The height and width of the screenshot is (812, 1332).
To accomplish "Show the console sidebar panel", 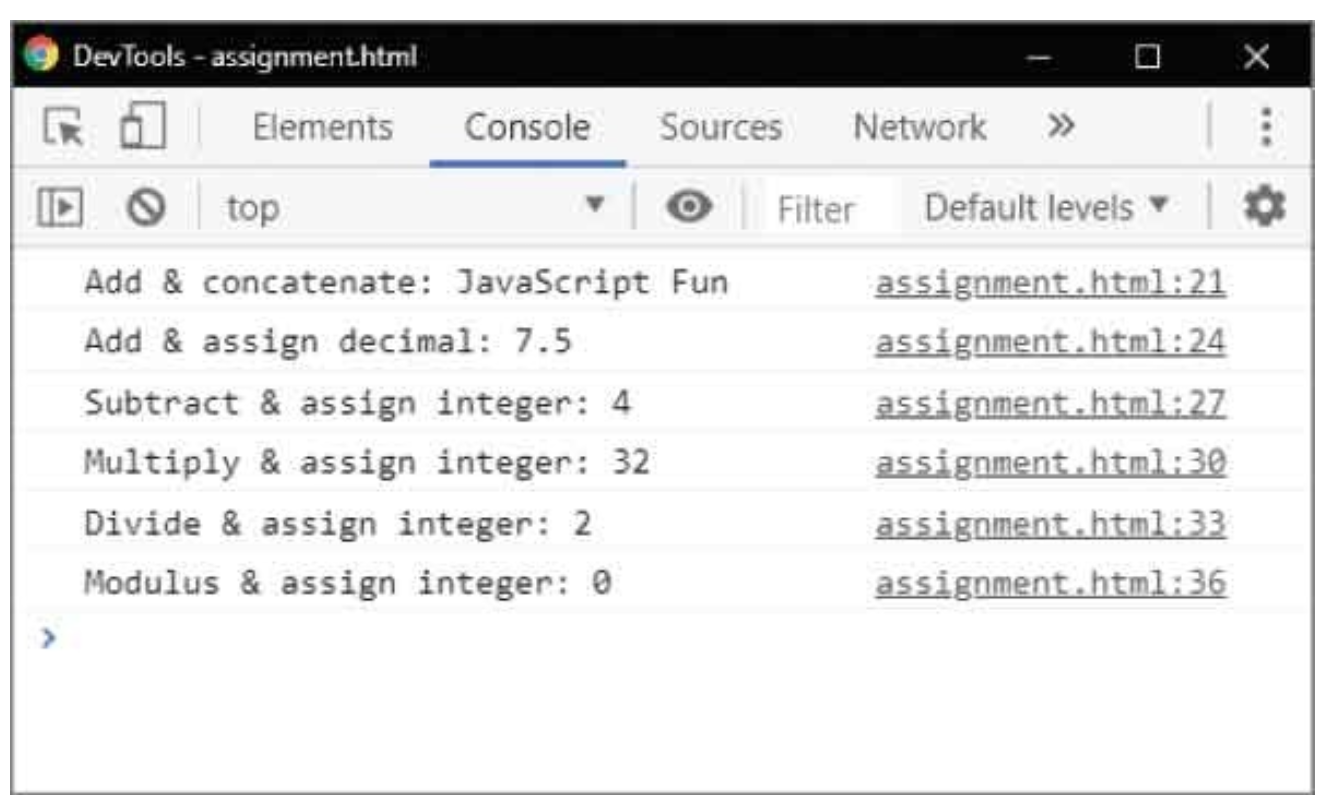I will (x=59, y=208).
